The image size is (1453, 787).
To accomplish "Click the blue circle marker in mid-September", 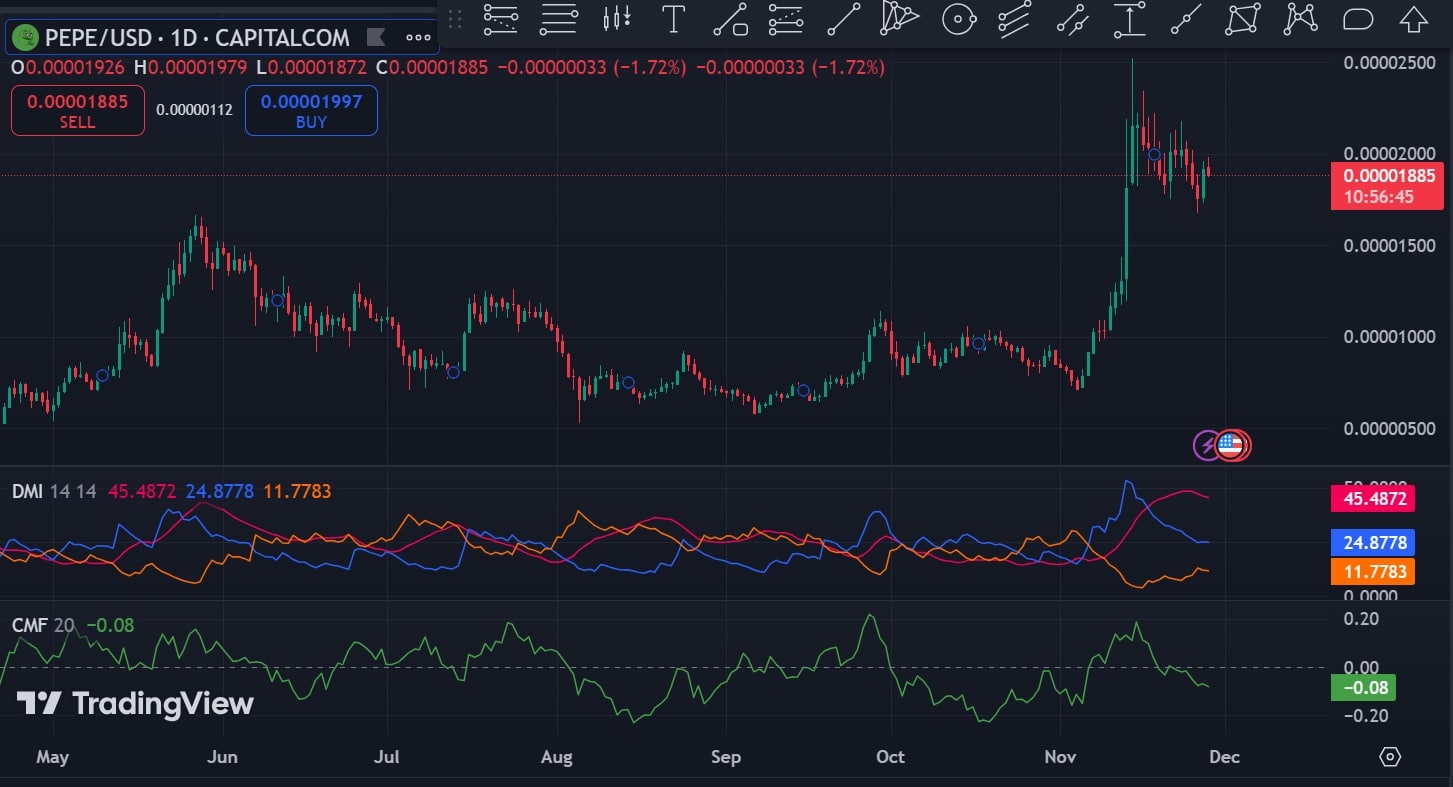I will point(802,390).
